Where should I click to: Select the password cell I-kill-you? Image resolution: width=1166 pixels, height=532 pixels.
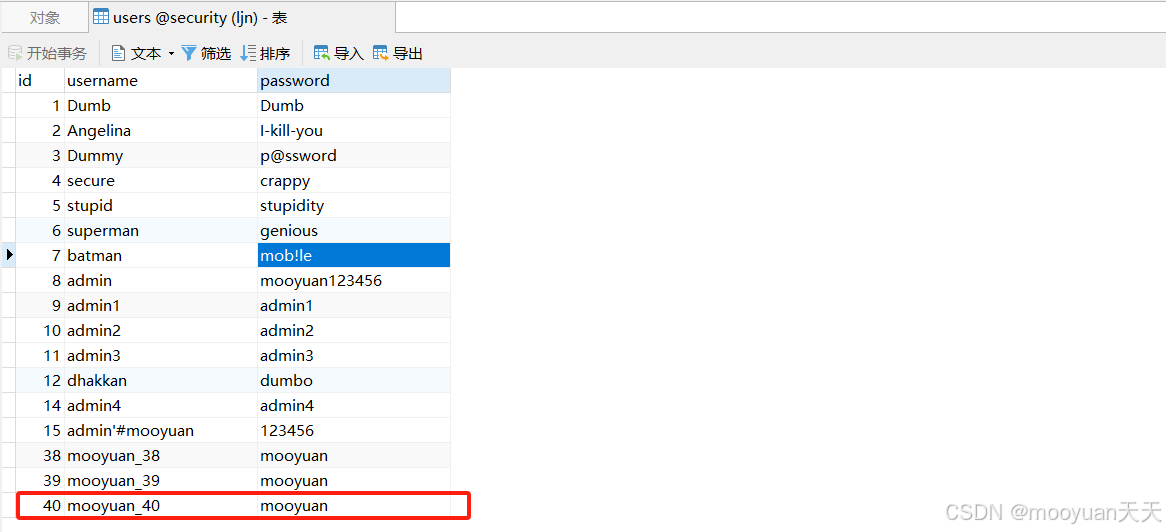tap(354, 131)
